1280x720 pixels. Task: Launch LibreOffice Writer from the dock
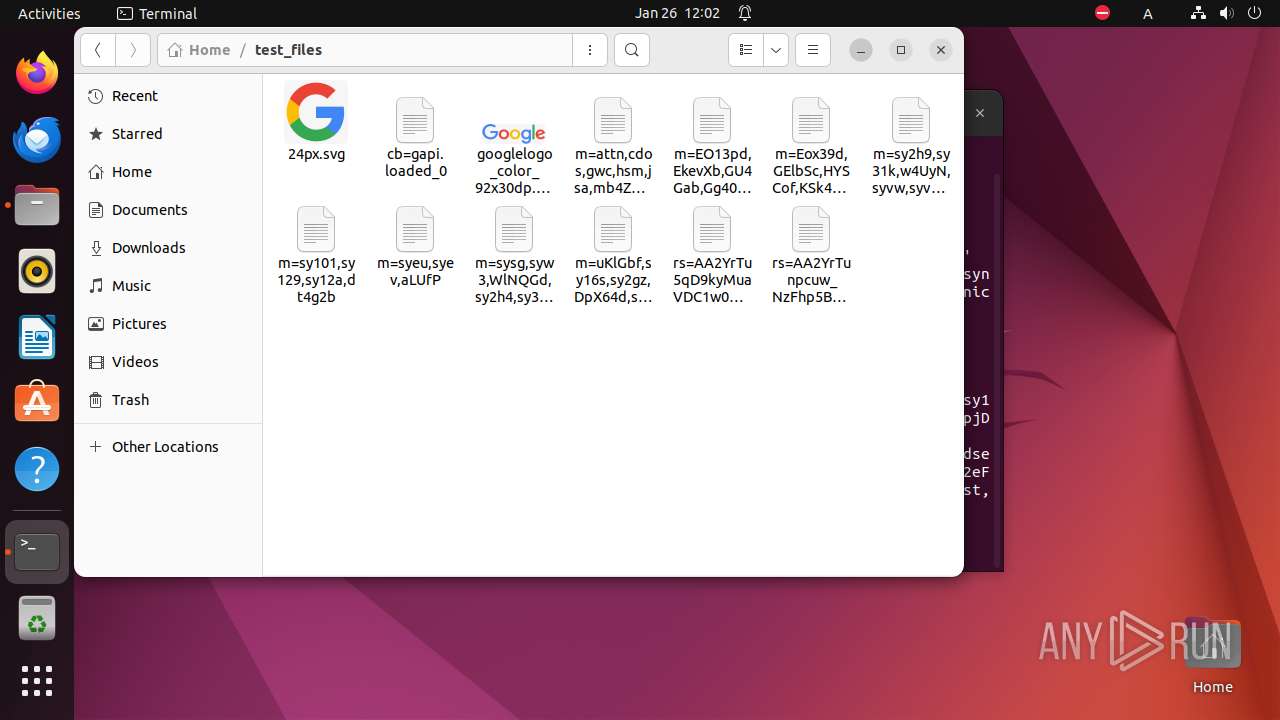(37, 337)
